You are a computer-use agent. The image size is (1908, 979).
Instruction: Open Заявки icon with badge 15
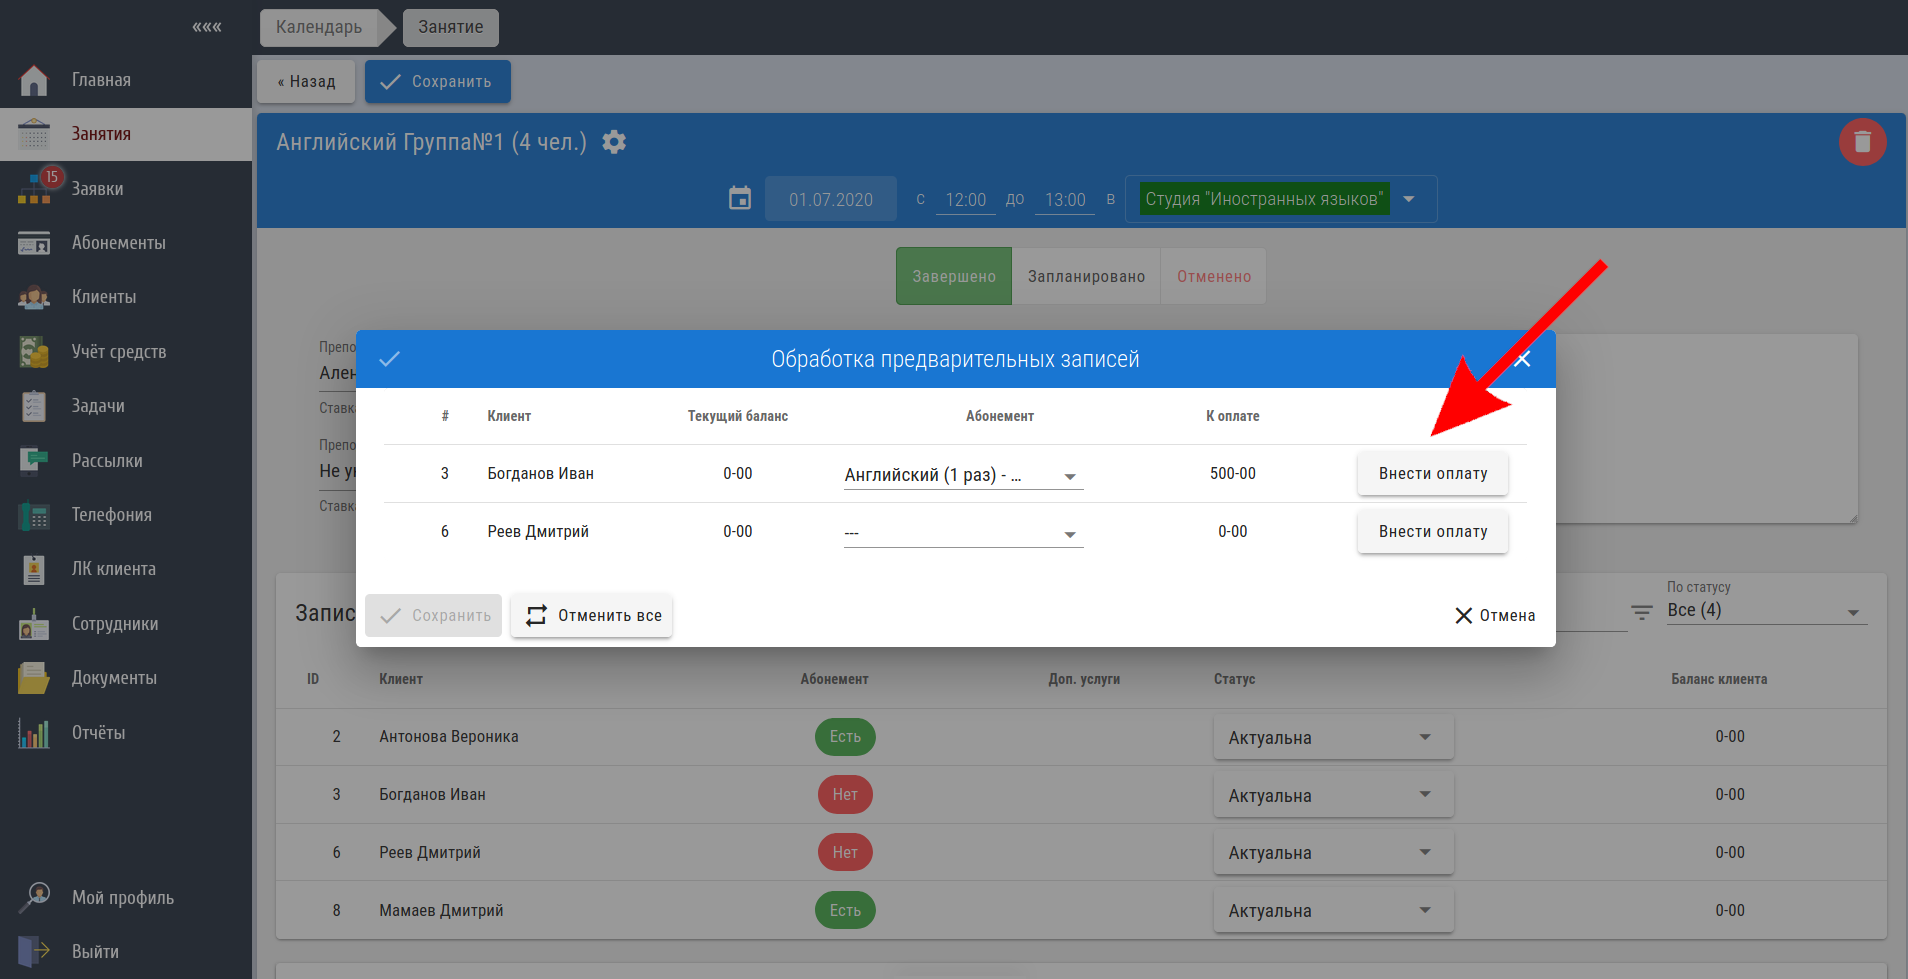(x=36, y=187)
